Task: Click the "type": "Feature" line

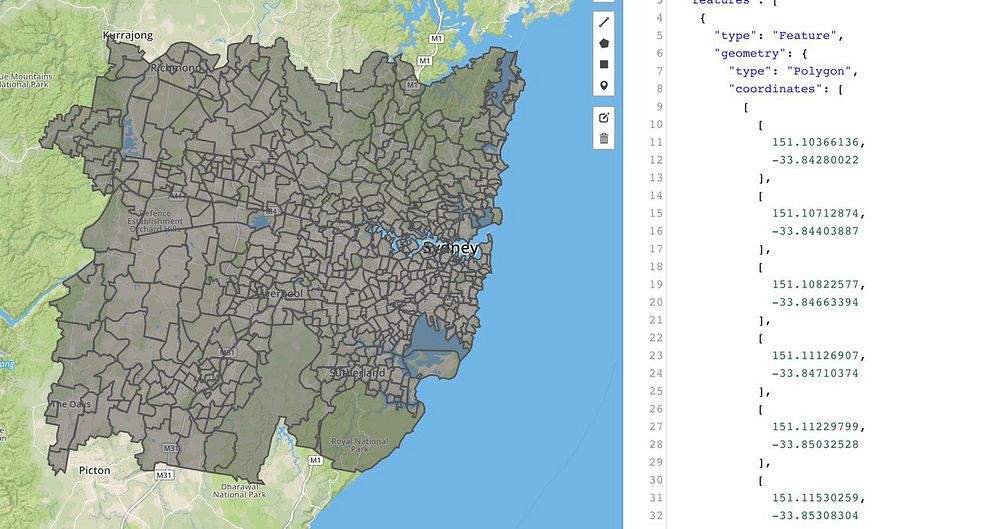Action: coord(779,36)
